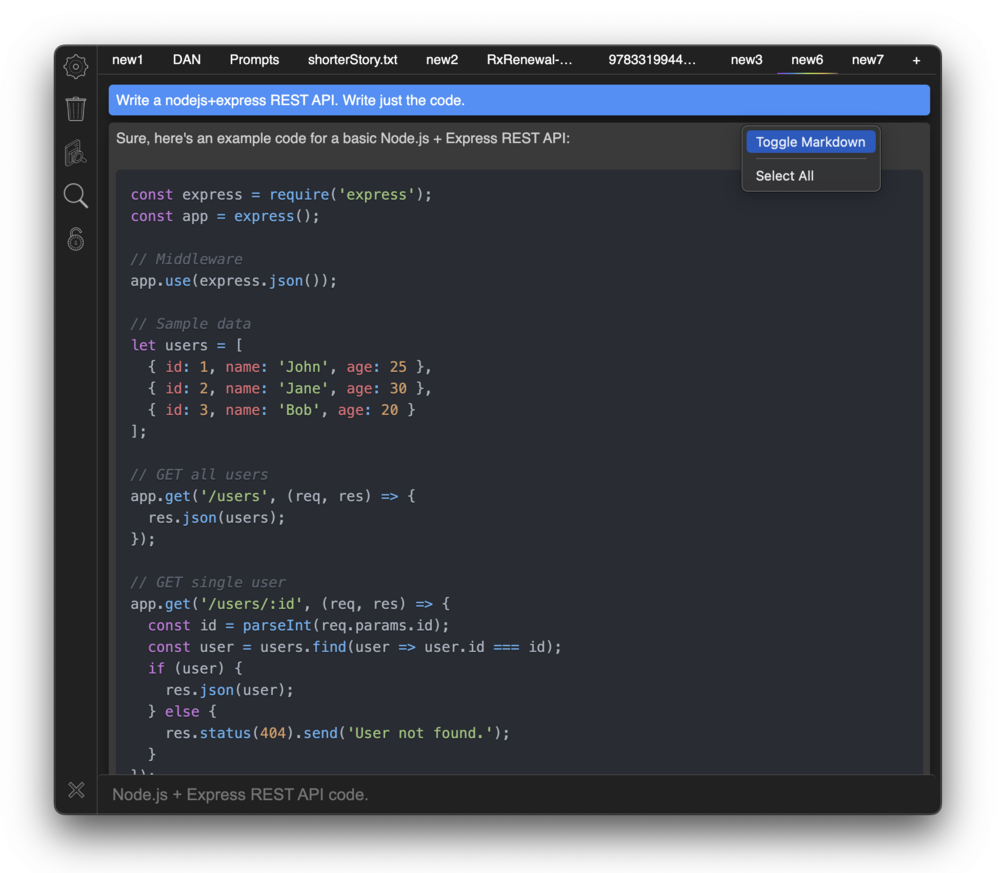The width and height of the screenshot is (1005, 873).
Task: Click the 'Sure, here's an example code' response text
Action: 343,138
